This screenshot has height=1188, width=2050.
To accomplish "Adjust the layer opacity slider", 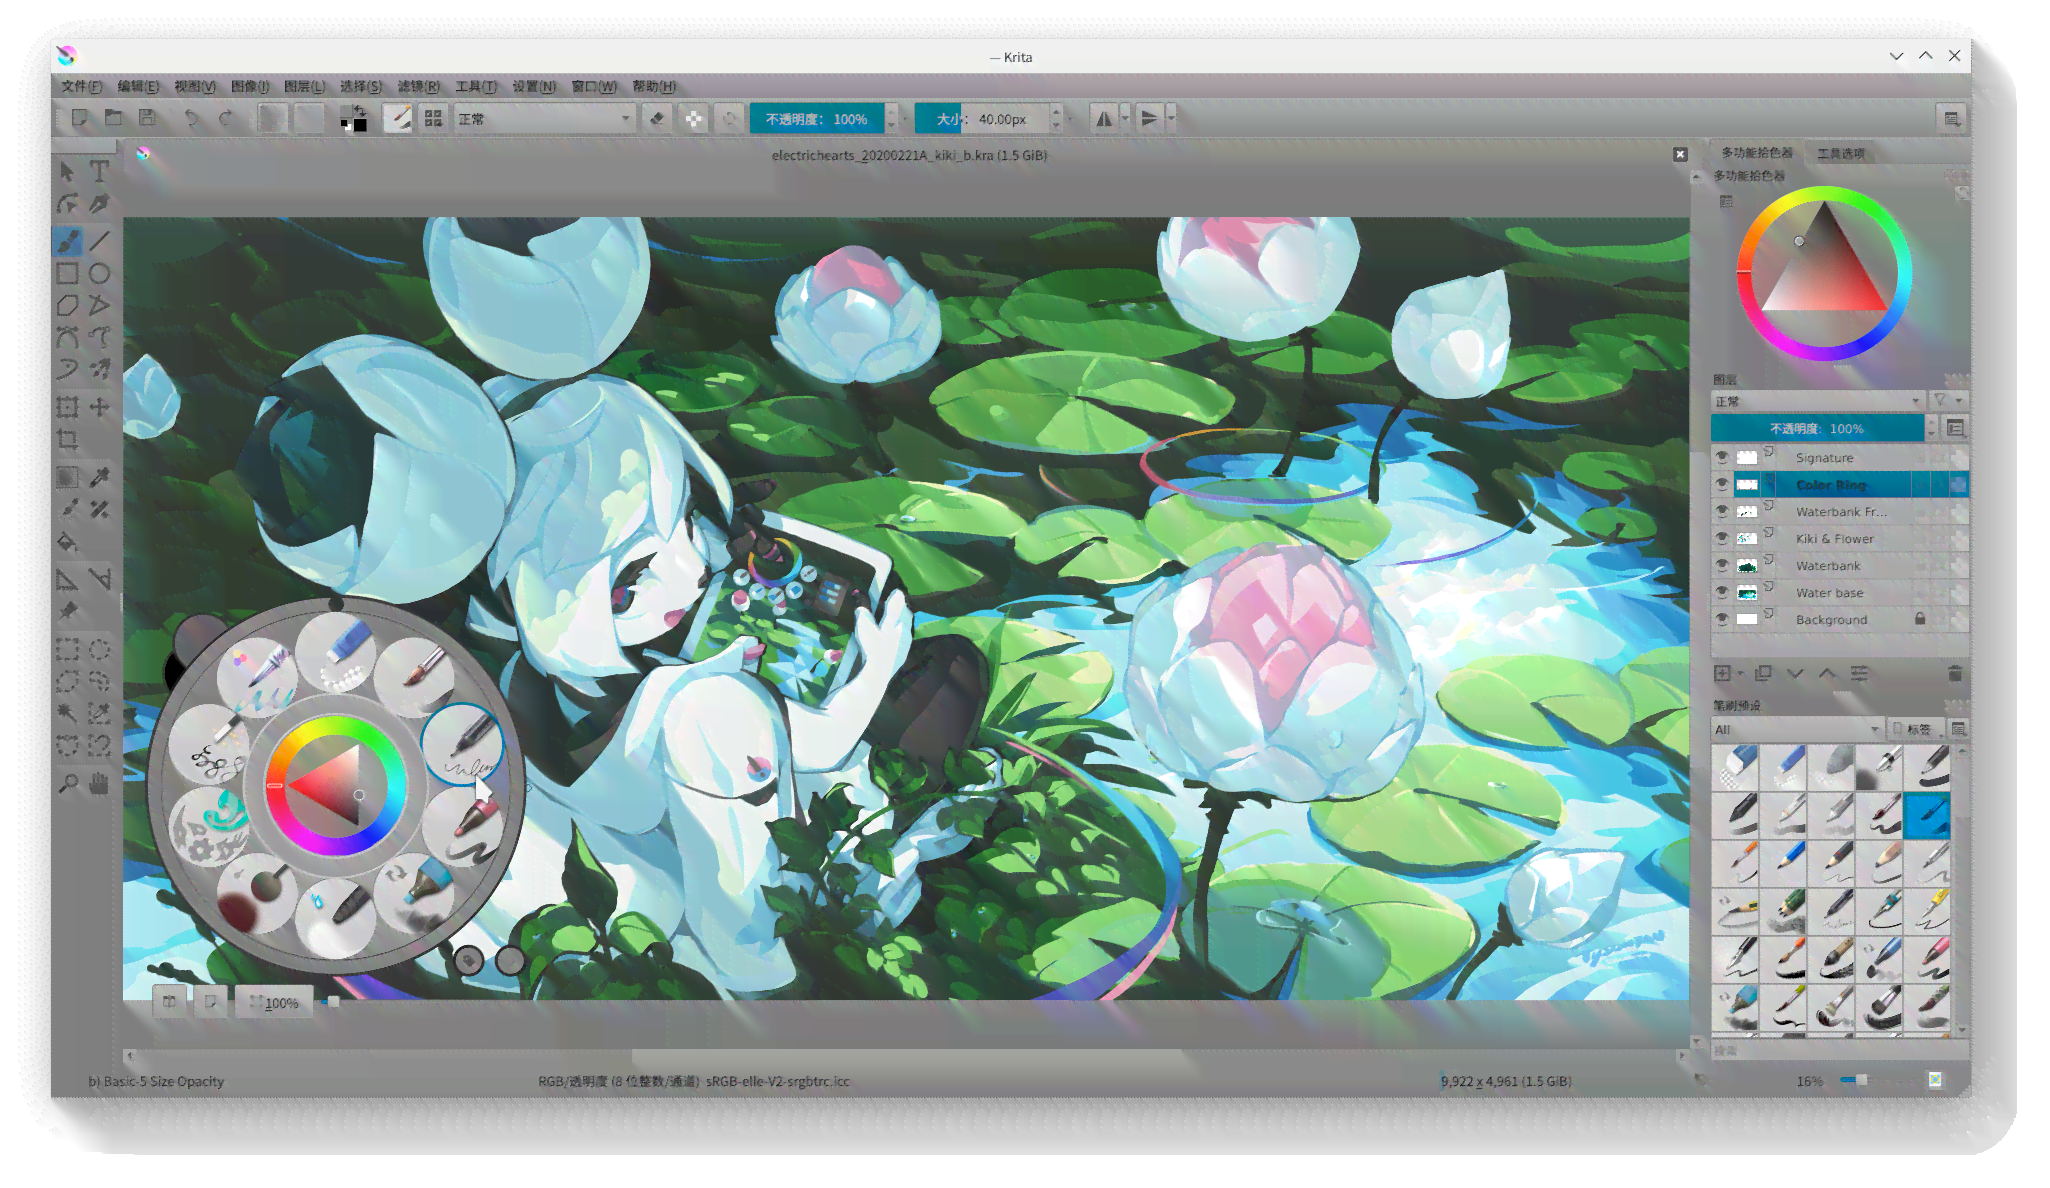I will [1818, 428].
